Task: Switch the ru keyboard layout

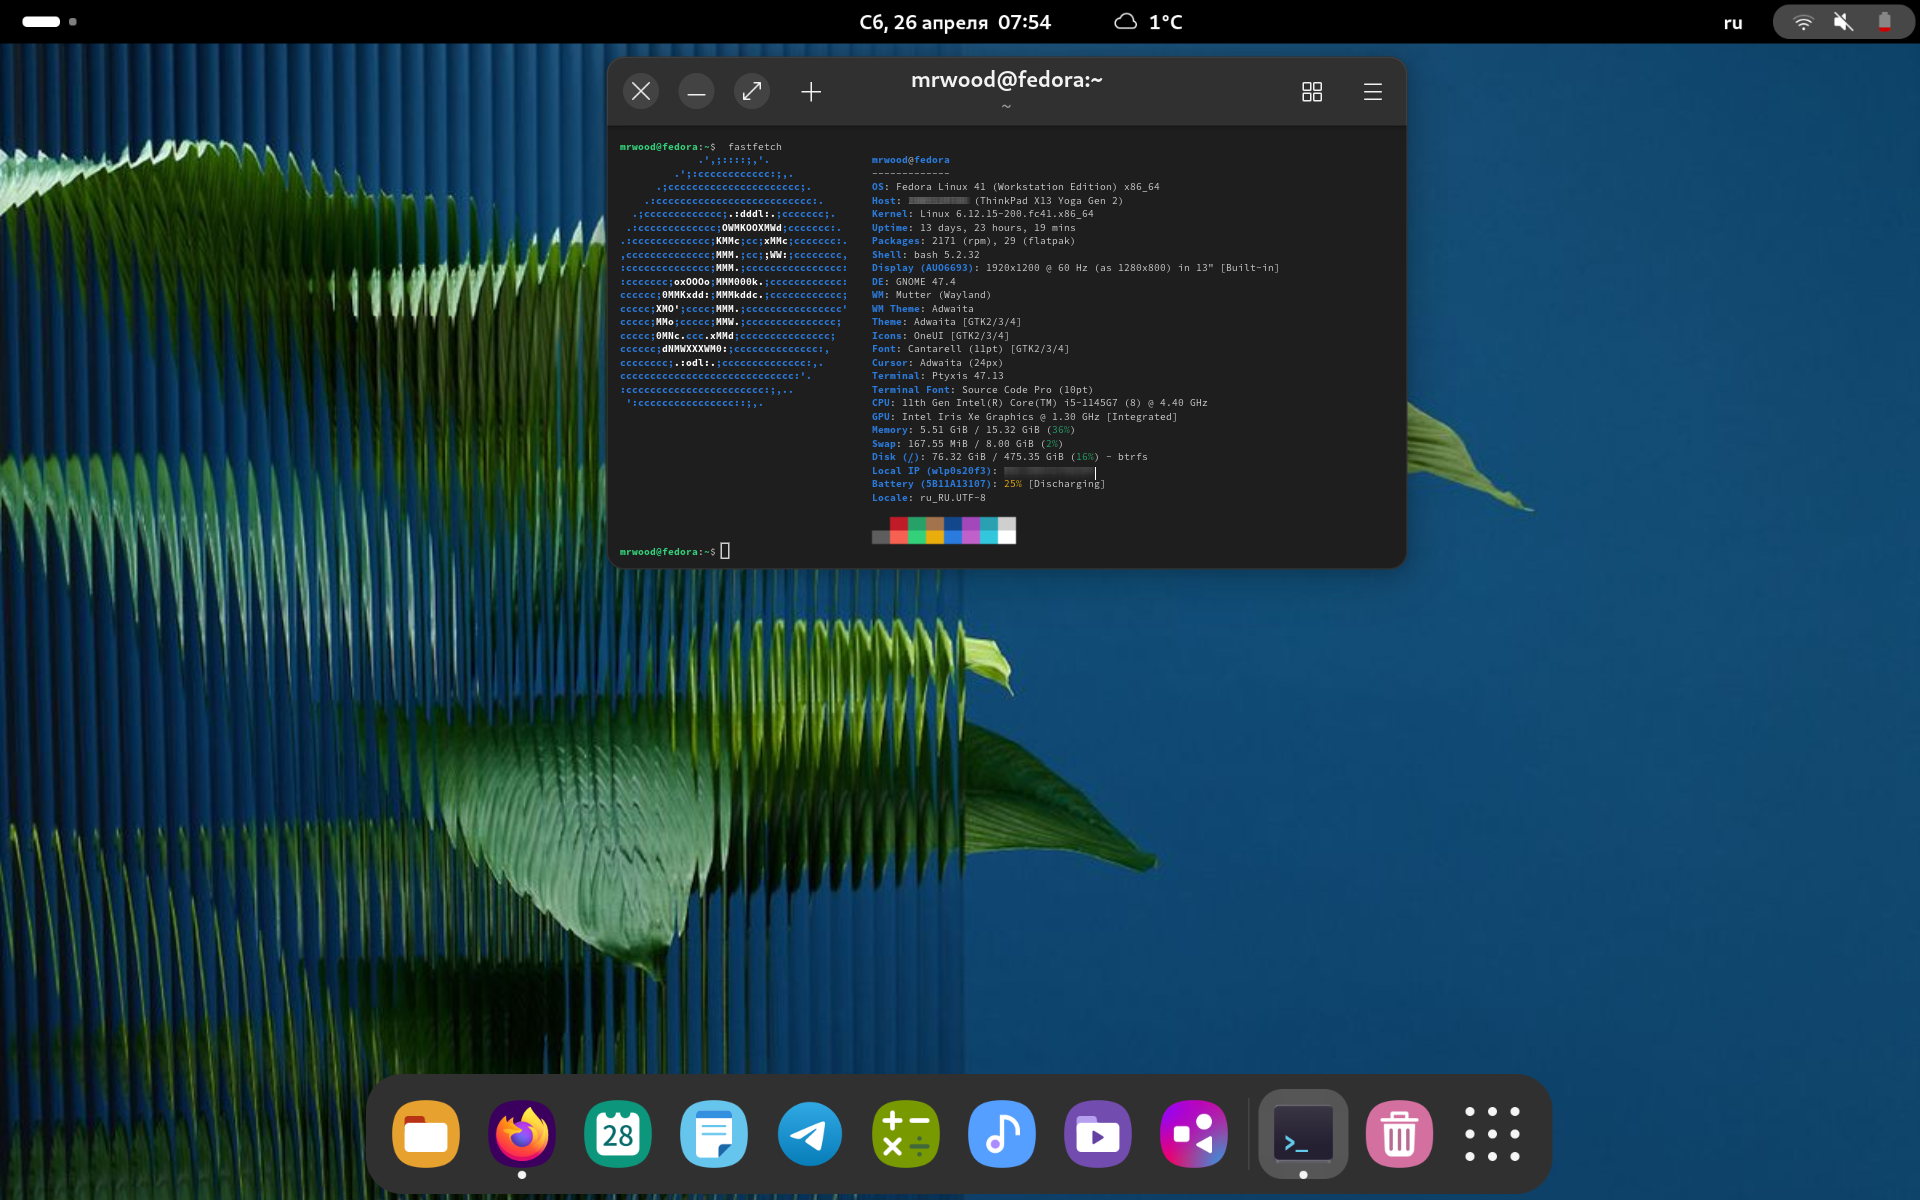Action: (1733, 23)
